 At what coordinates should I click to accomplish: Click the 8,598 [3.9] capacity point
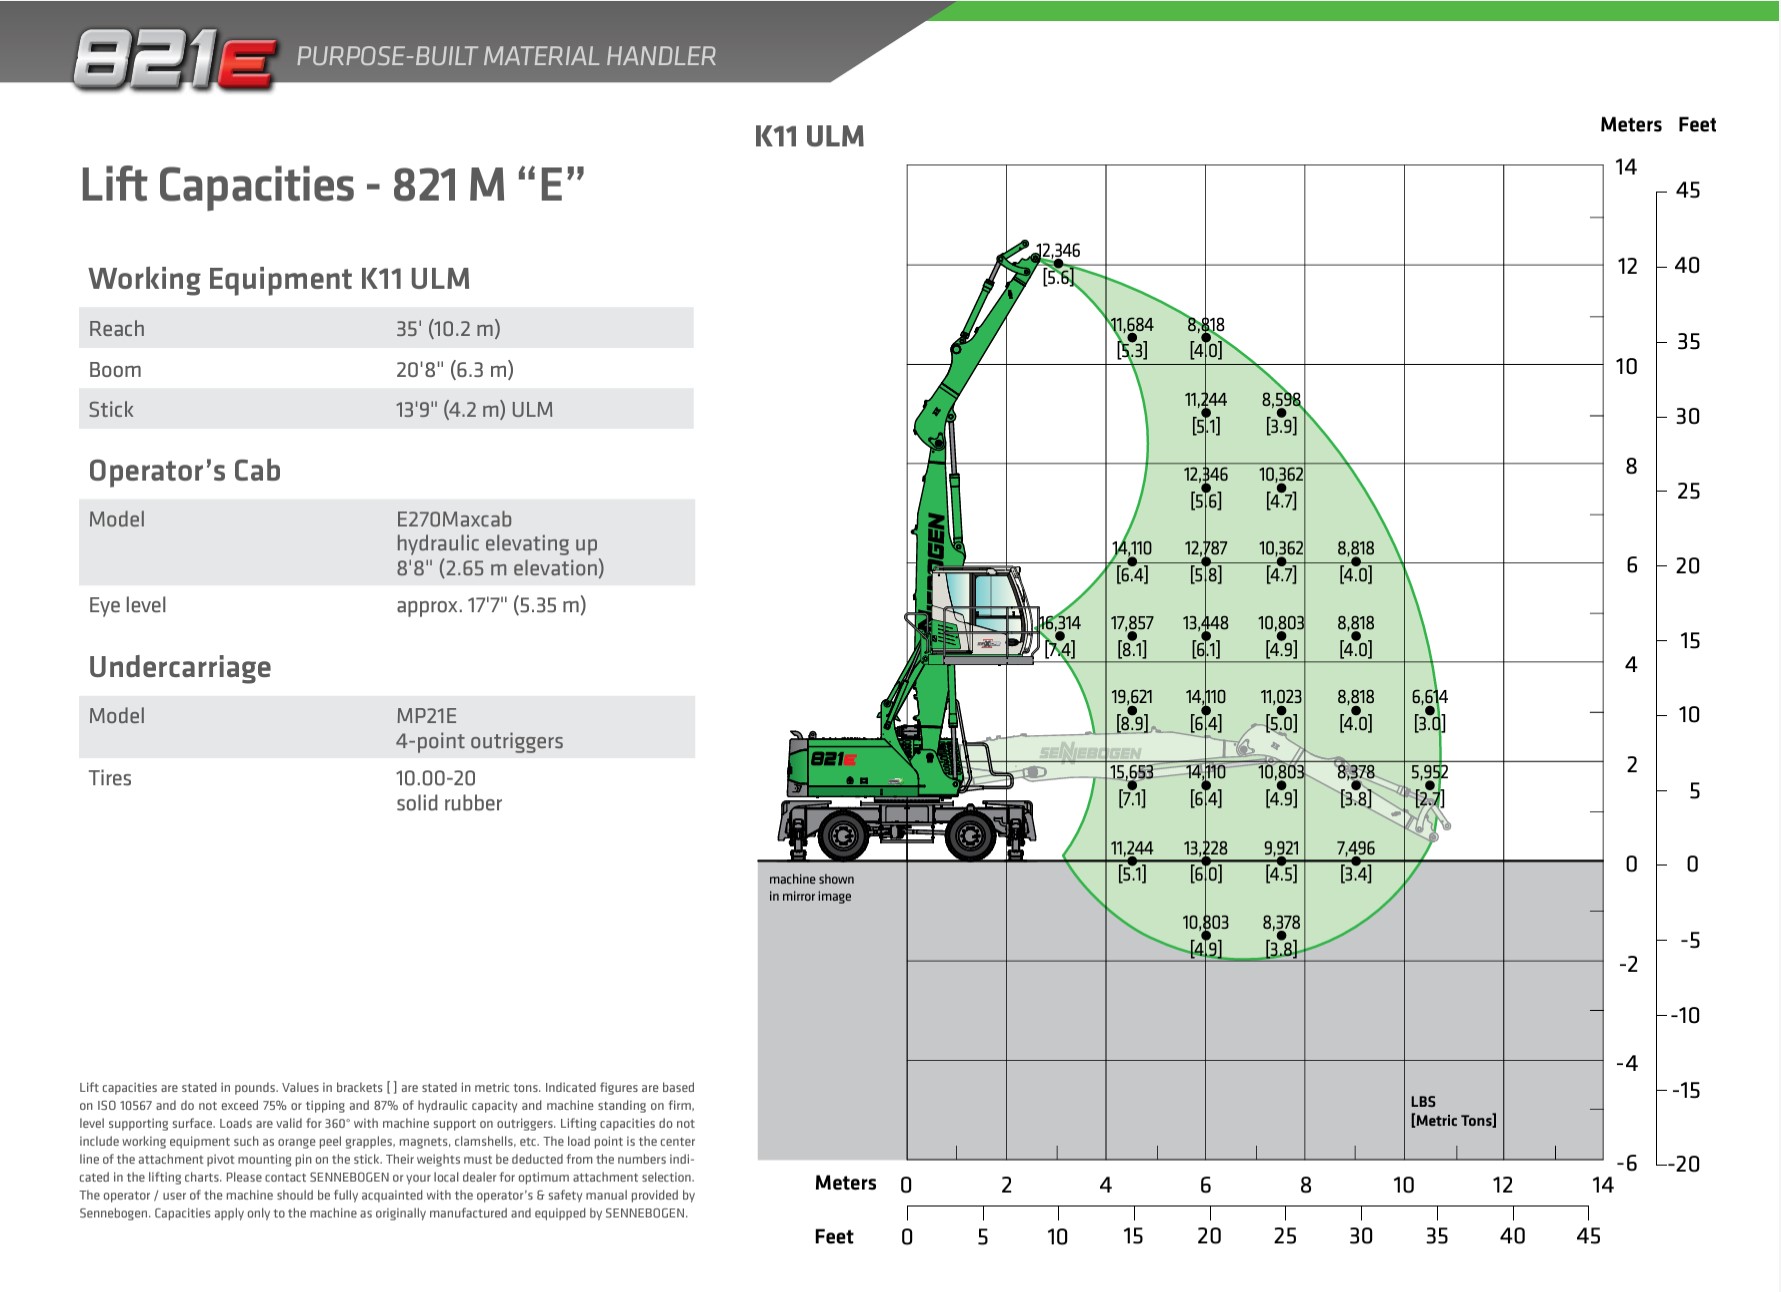point(1281,412)
